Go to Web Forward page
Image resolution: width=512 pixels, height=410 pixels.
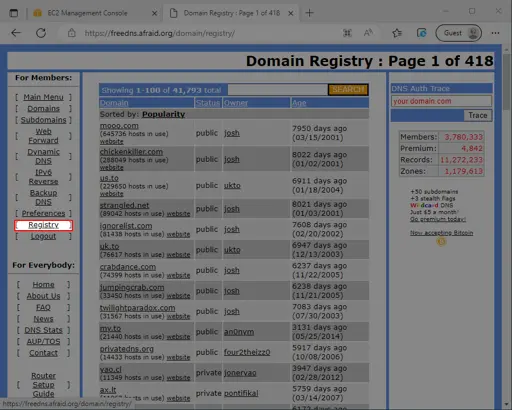[x=43, y=136]
